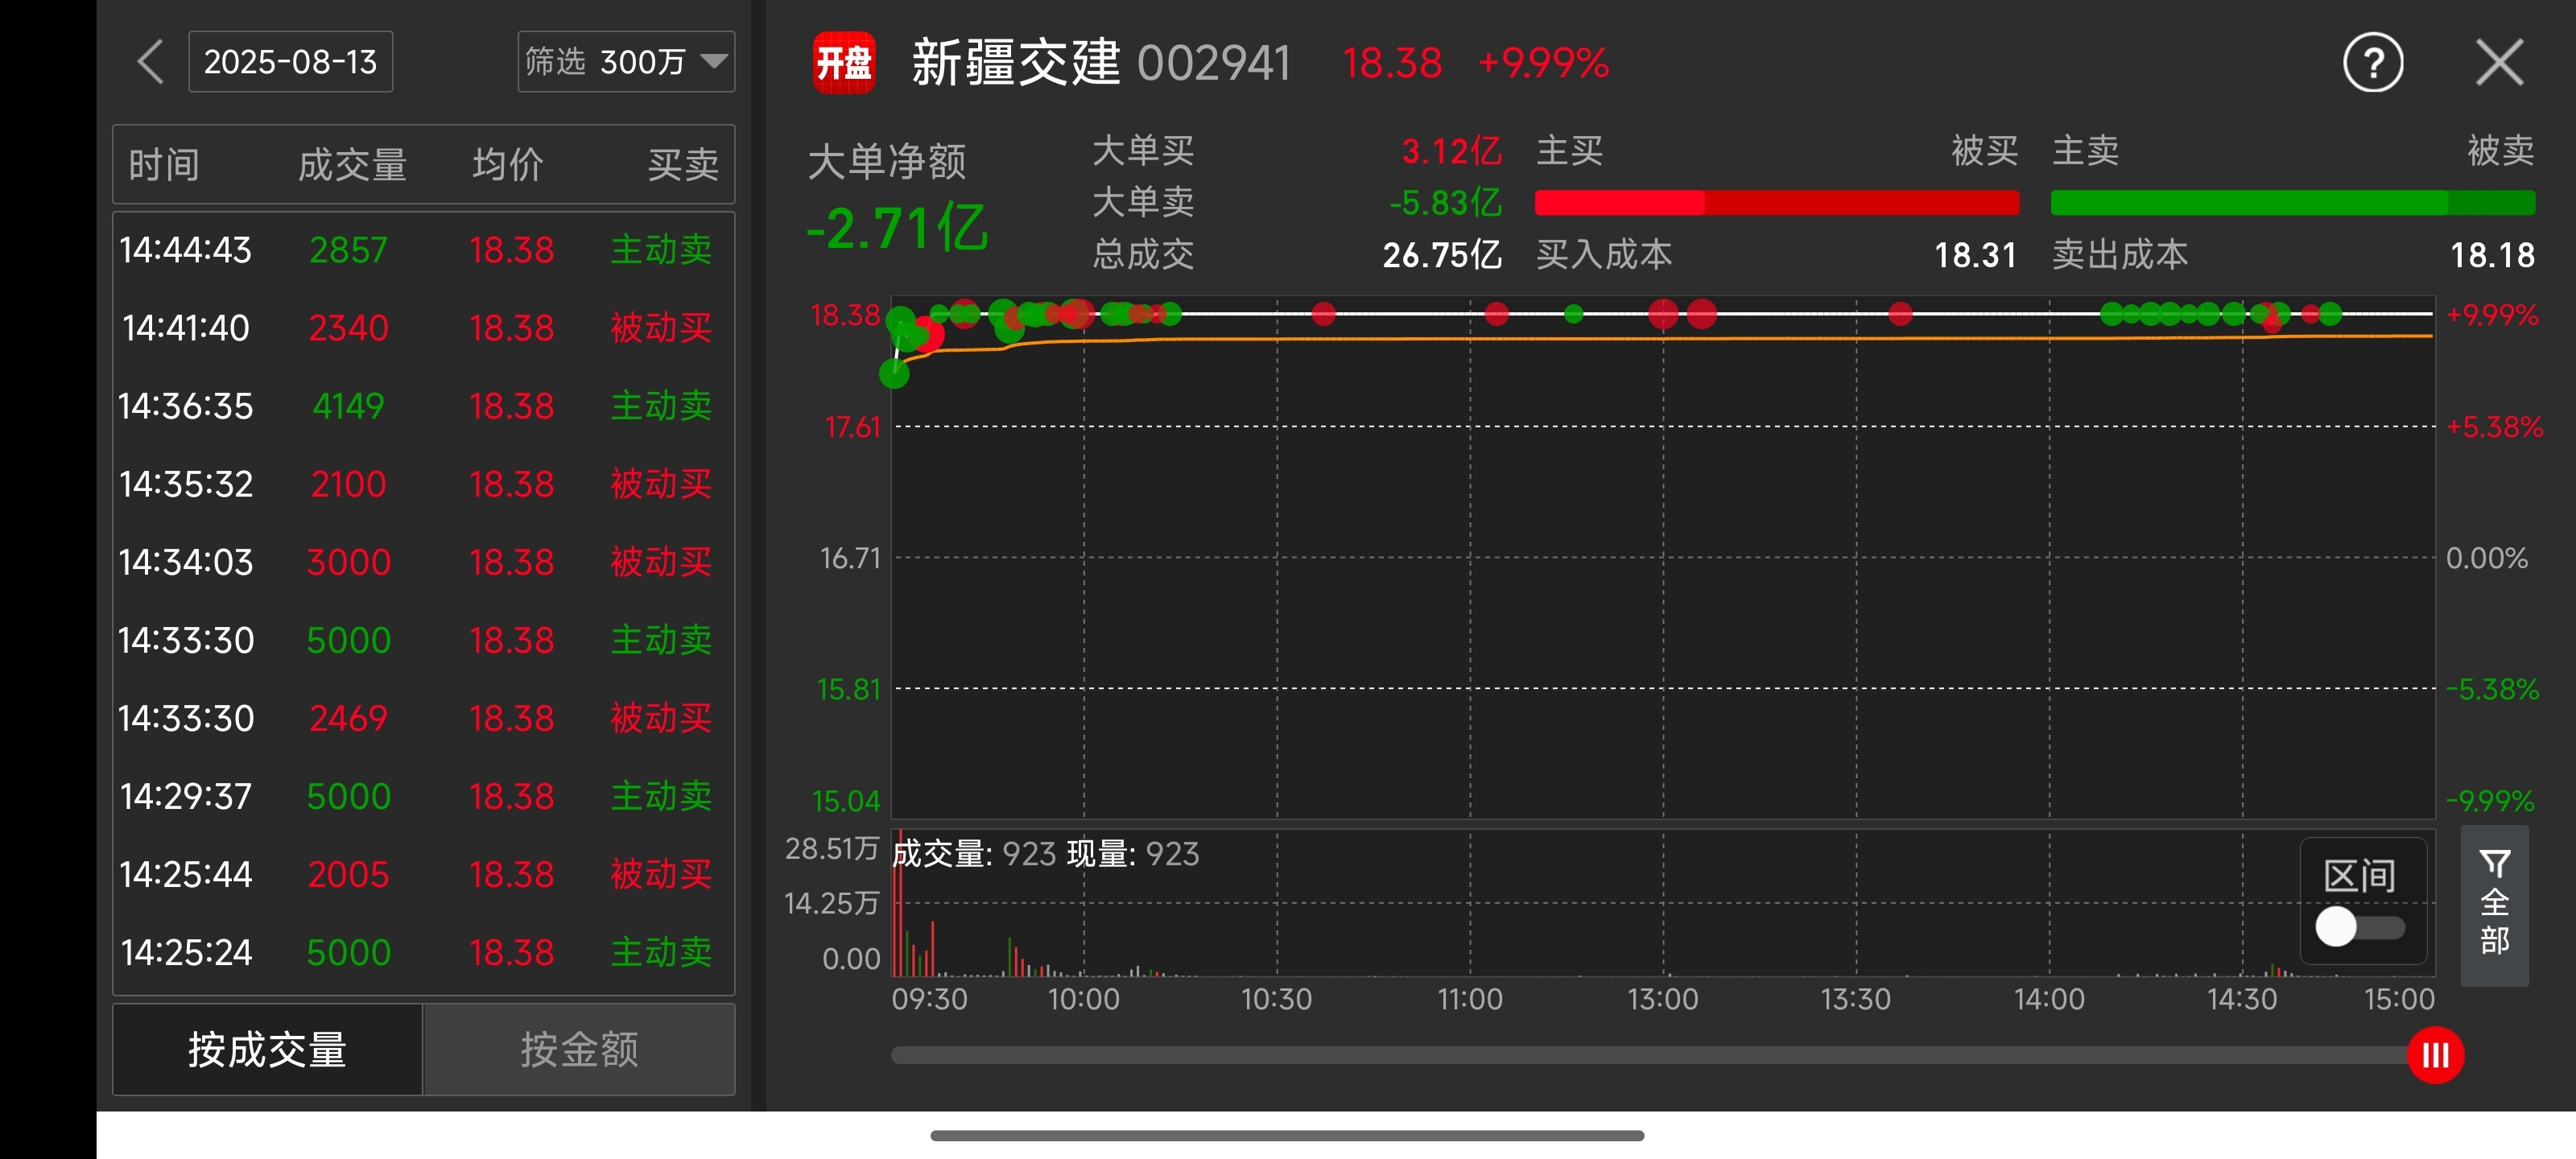Click the 全部 filter funnel icon
Screen dimensions: 2576x1159
[x=2494, y=903]
